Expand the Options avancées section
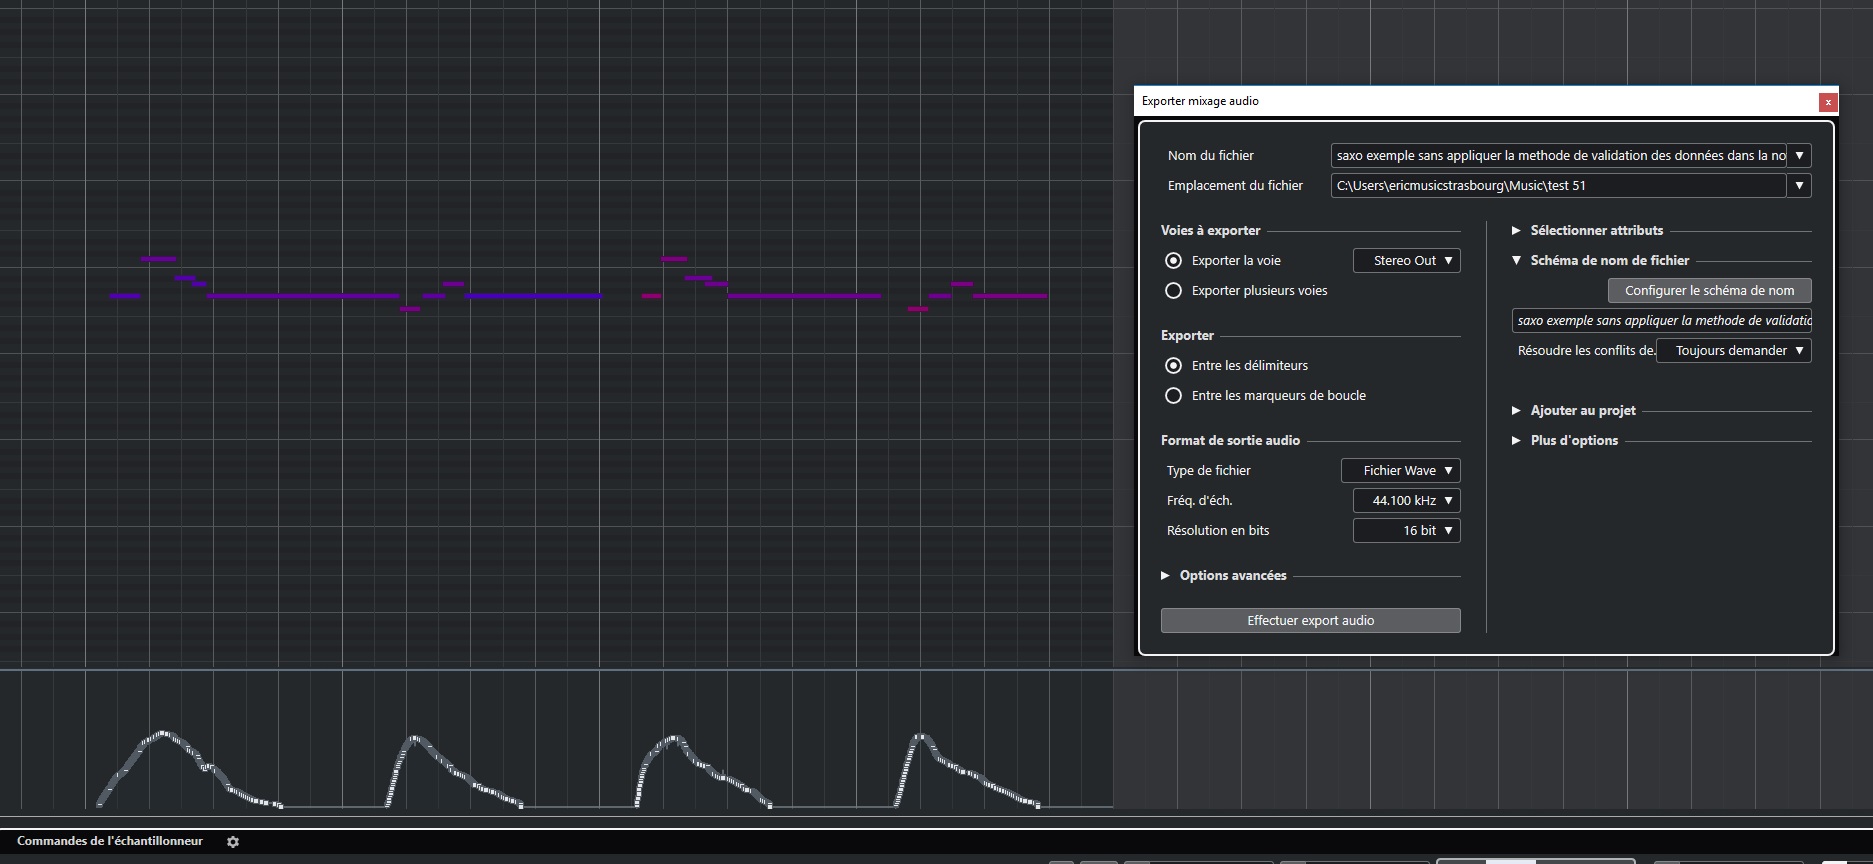This screenshot has height=864, width=1873. coord(1166,576)
